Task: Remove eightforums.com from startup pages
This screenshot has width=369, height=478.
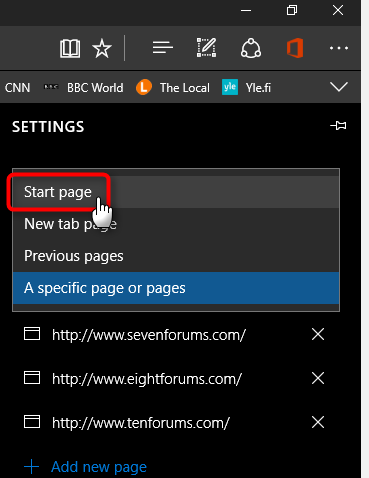Action: [x=318, y=378]
